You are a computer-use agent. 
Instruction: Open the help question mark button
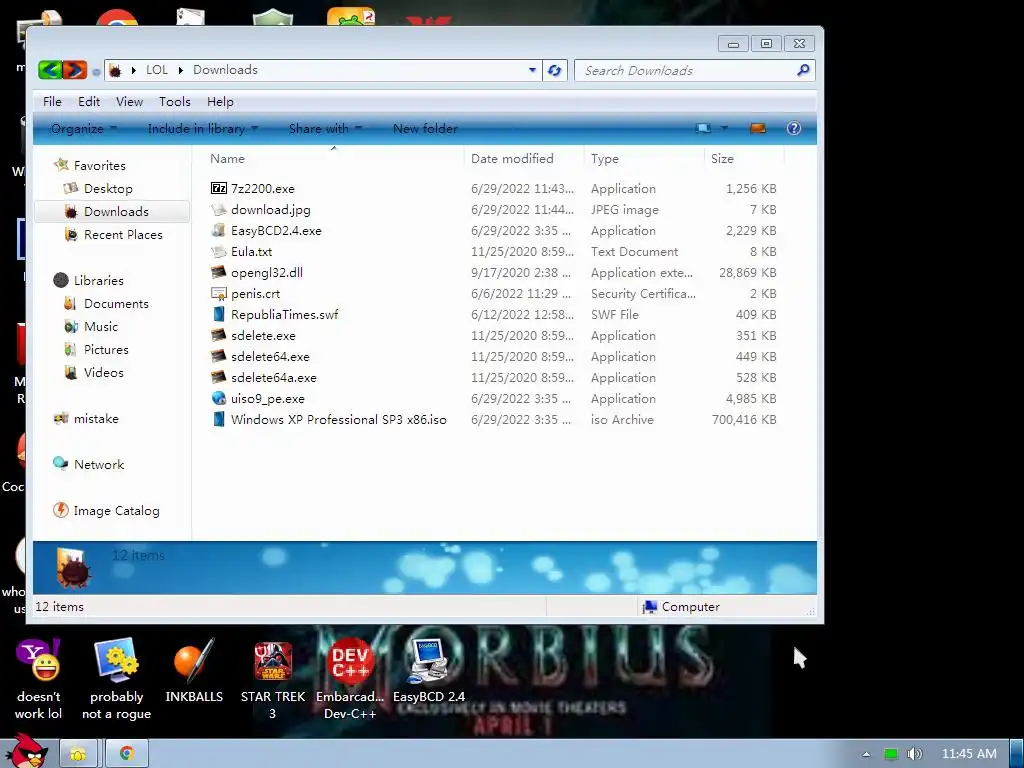pos(793,128)
